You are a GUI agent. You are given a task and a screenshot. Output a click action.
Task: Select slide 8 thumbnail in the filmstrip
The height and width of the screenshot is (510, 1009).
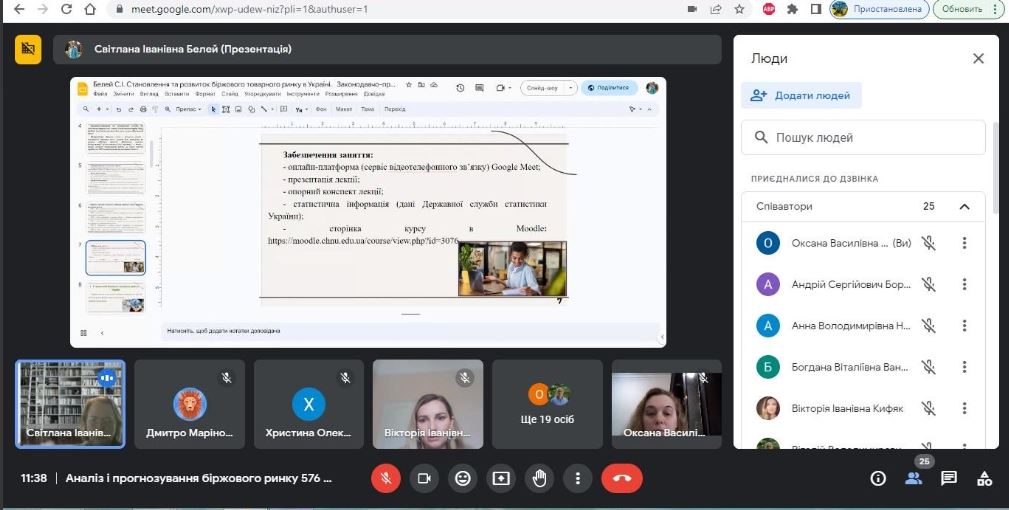(116, 298)
